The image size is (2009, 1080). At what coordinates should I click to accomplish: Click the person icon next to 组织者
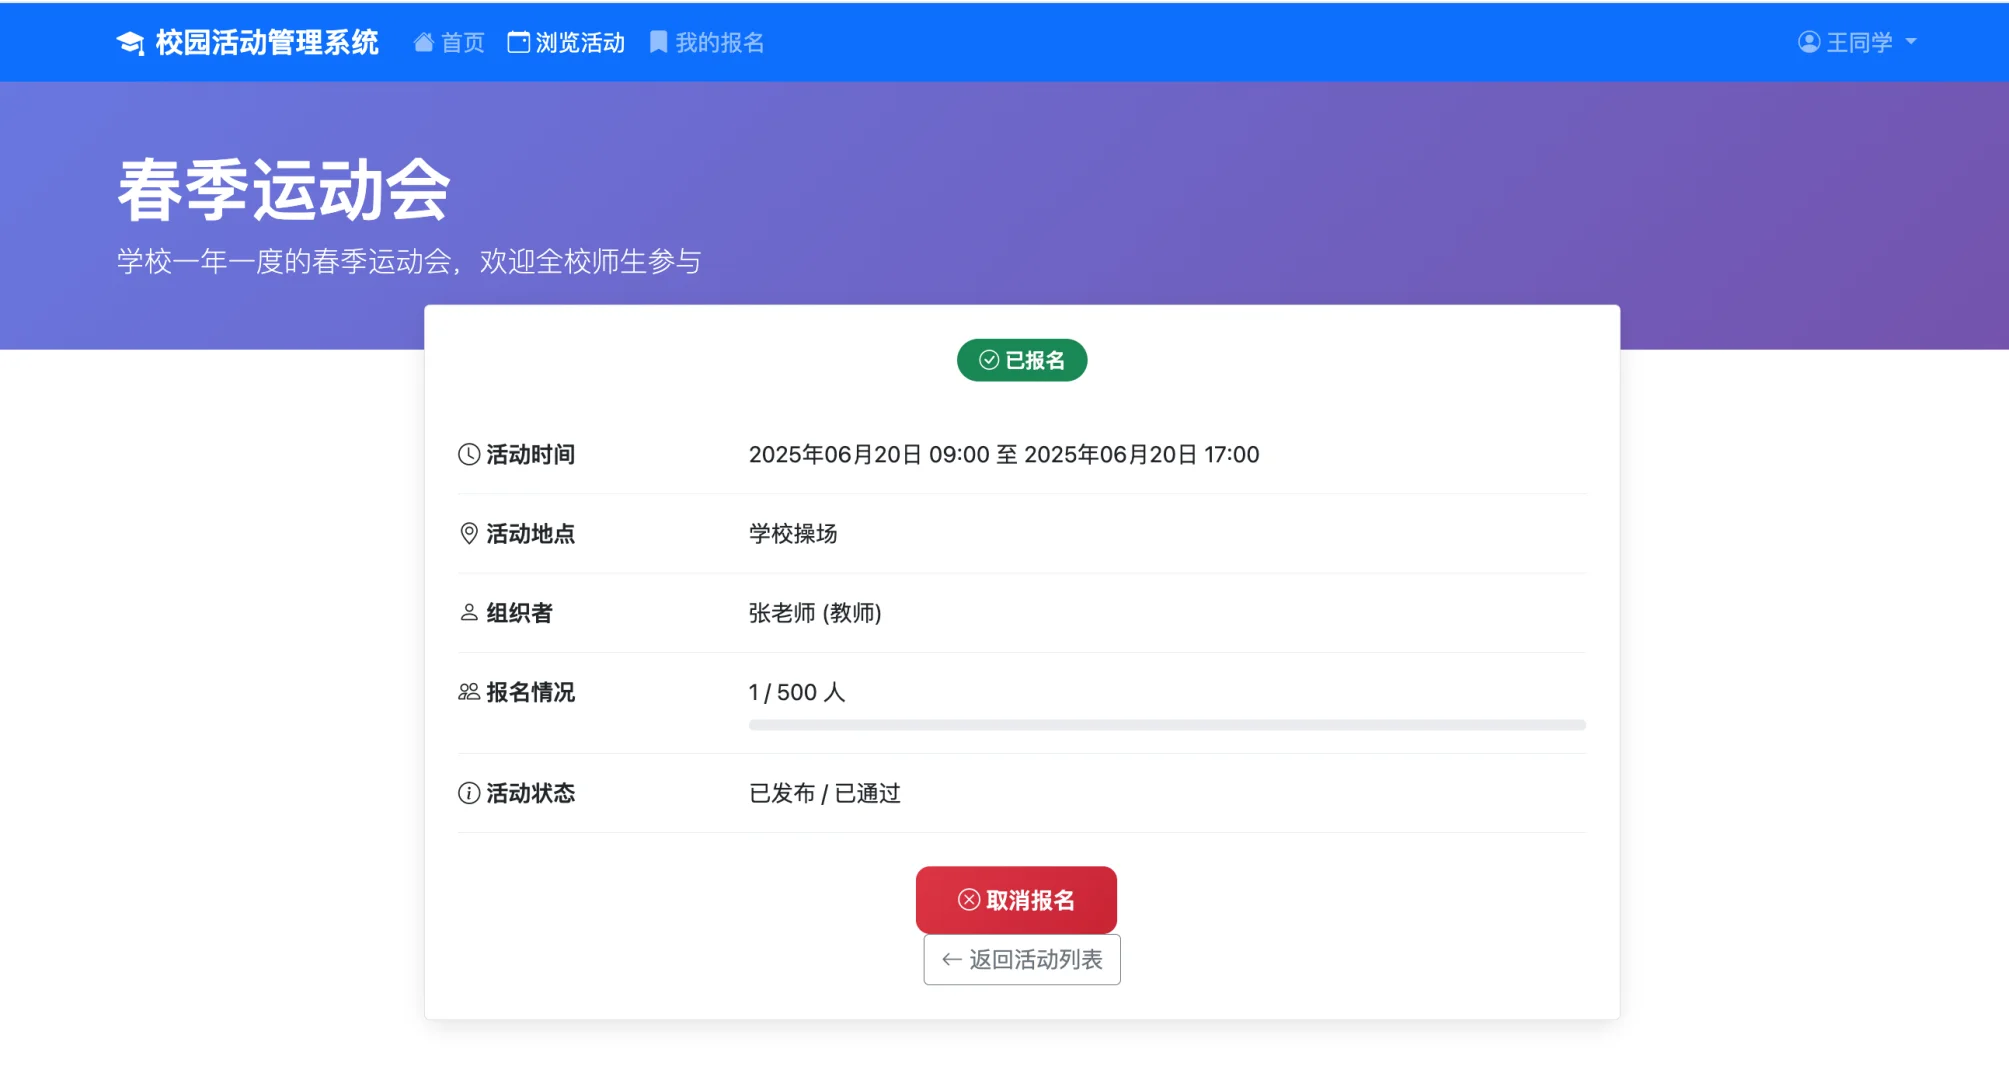coord(467,612)
